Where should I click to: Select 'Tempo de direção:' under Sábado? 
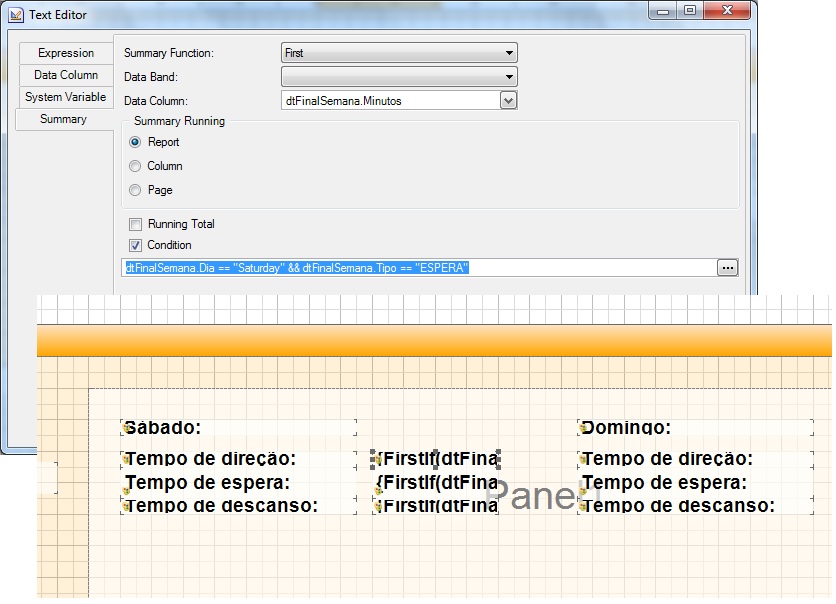tap(238, 458)
